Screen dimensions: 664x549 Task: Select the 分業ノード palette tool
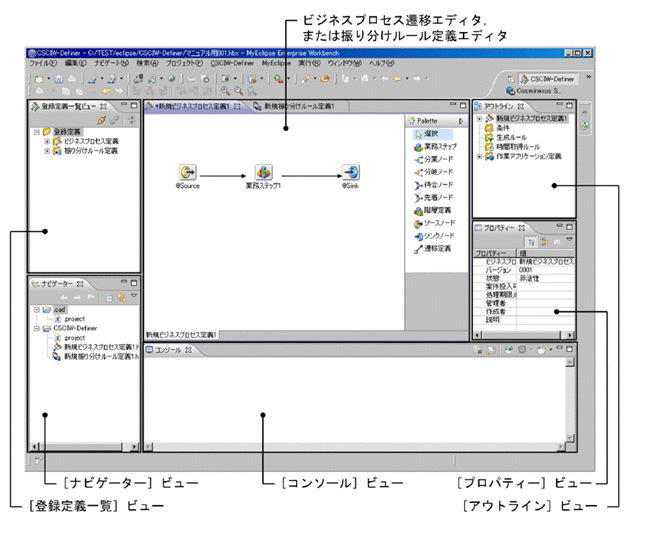434,159
